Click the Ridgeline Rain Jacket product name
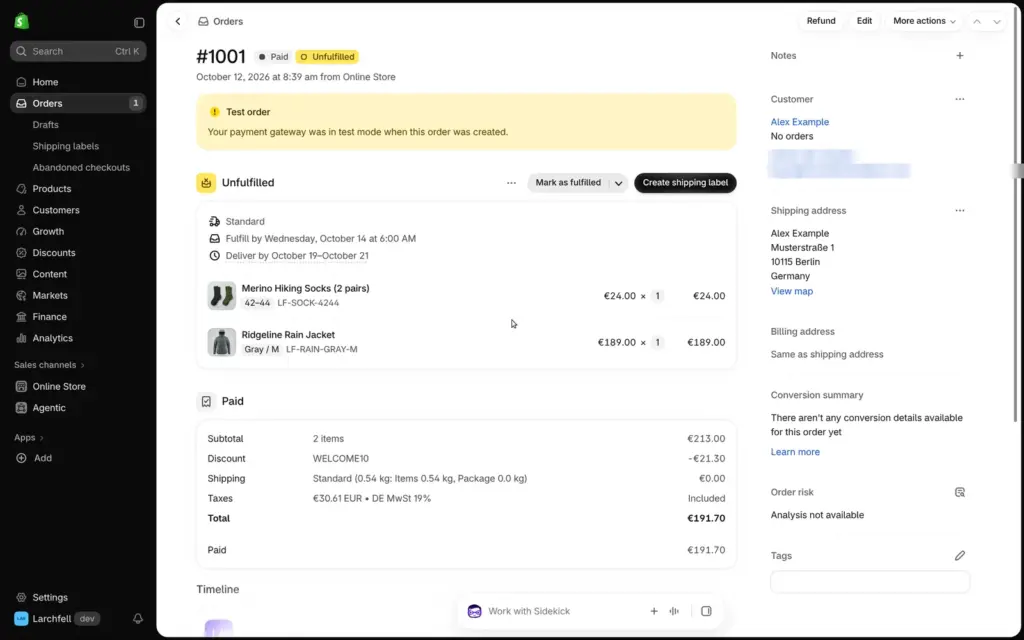 point(288,335)
